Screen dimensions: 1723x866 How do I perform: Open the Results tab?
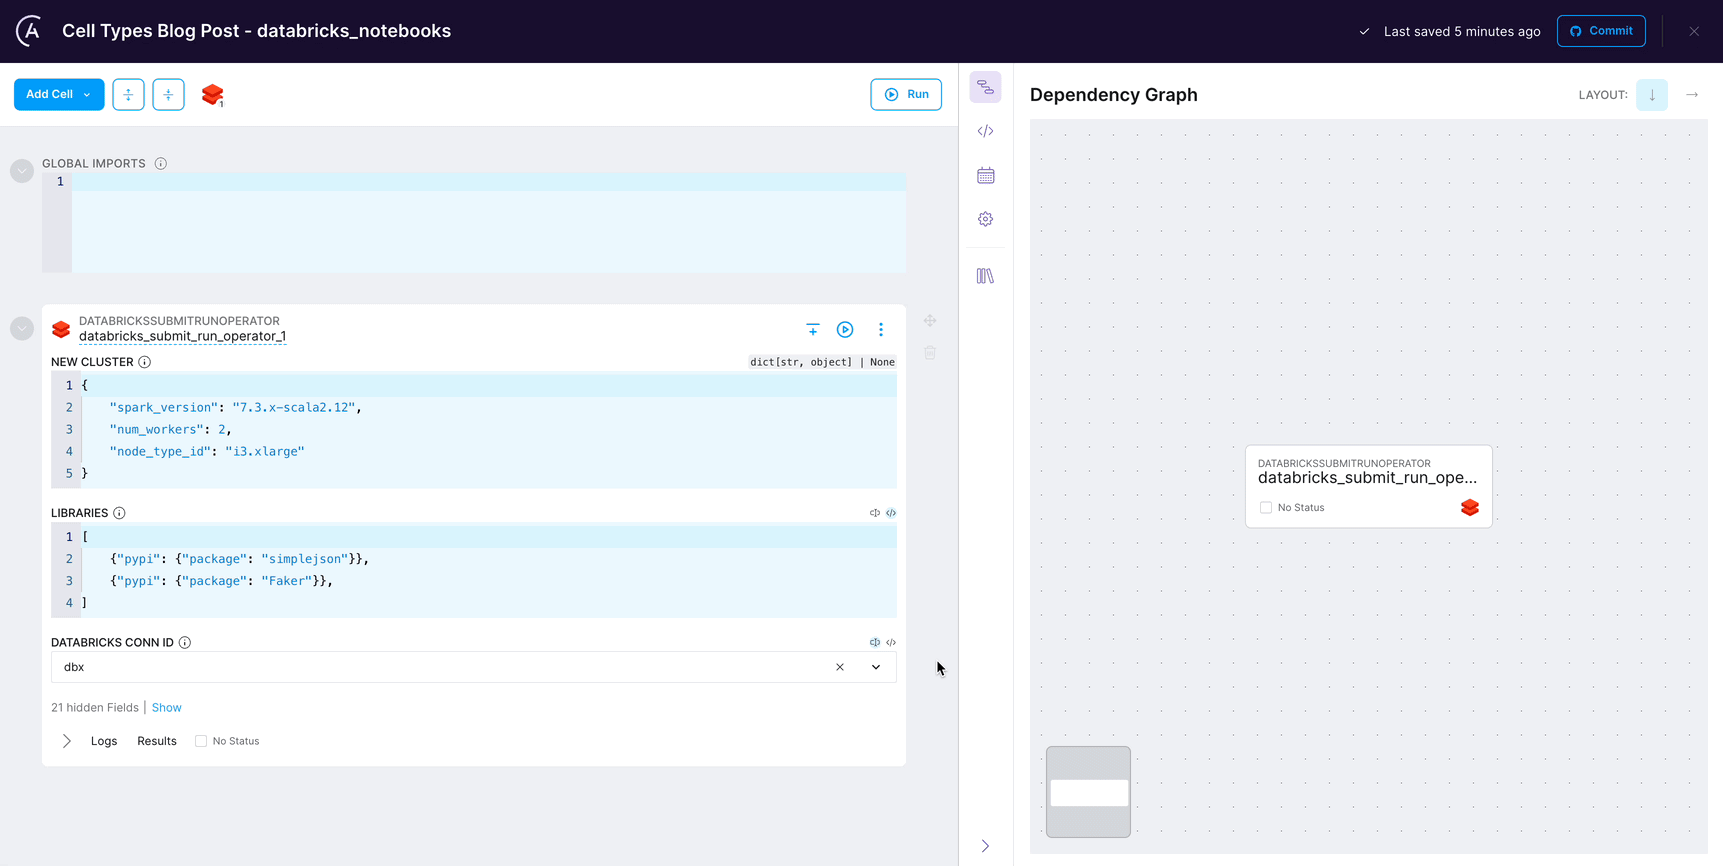click(x=157, y=741)
